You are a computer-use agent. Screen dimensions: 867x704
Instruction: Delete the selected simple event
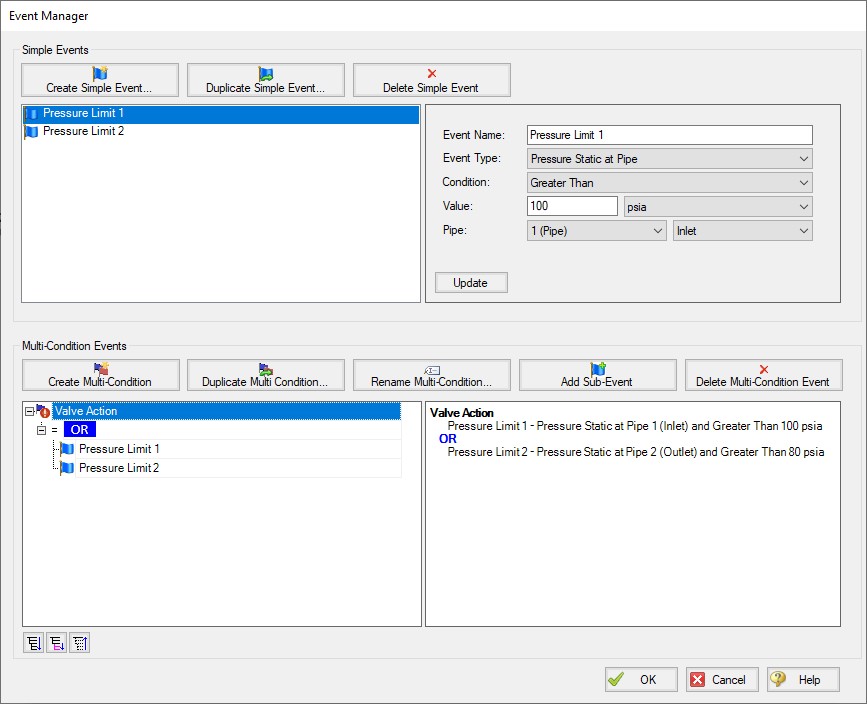click(431, 80)
